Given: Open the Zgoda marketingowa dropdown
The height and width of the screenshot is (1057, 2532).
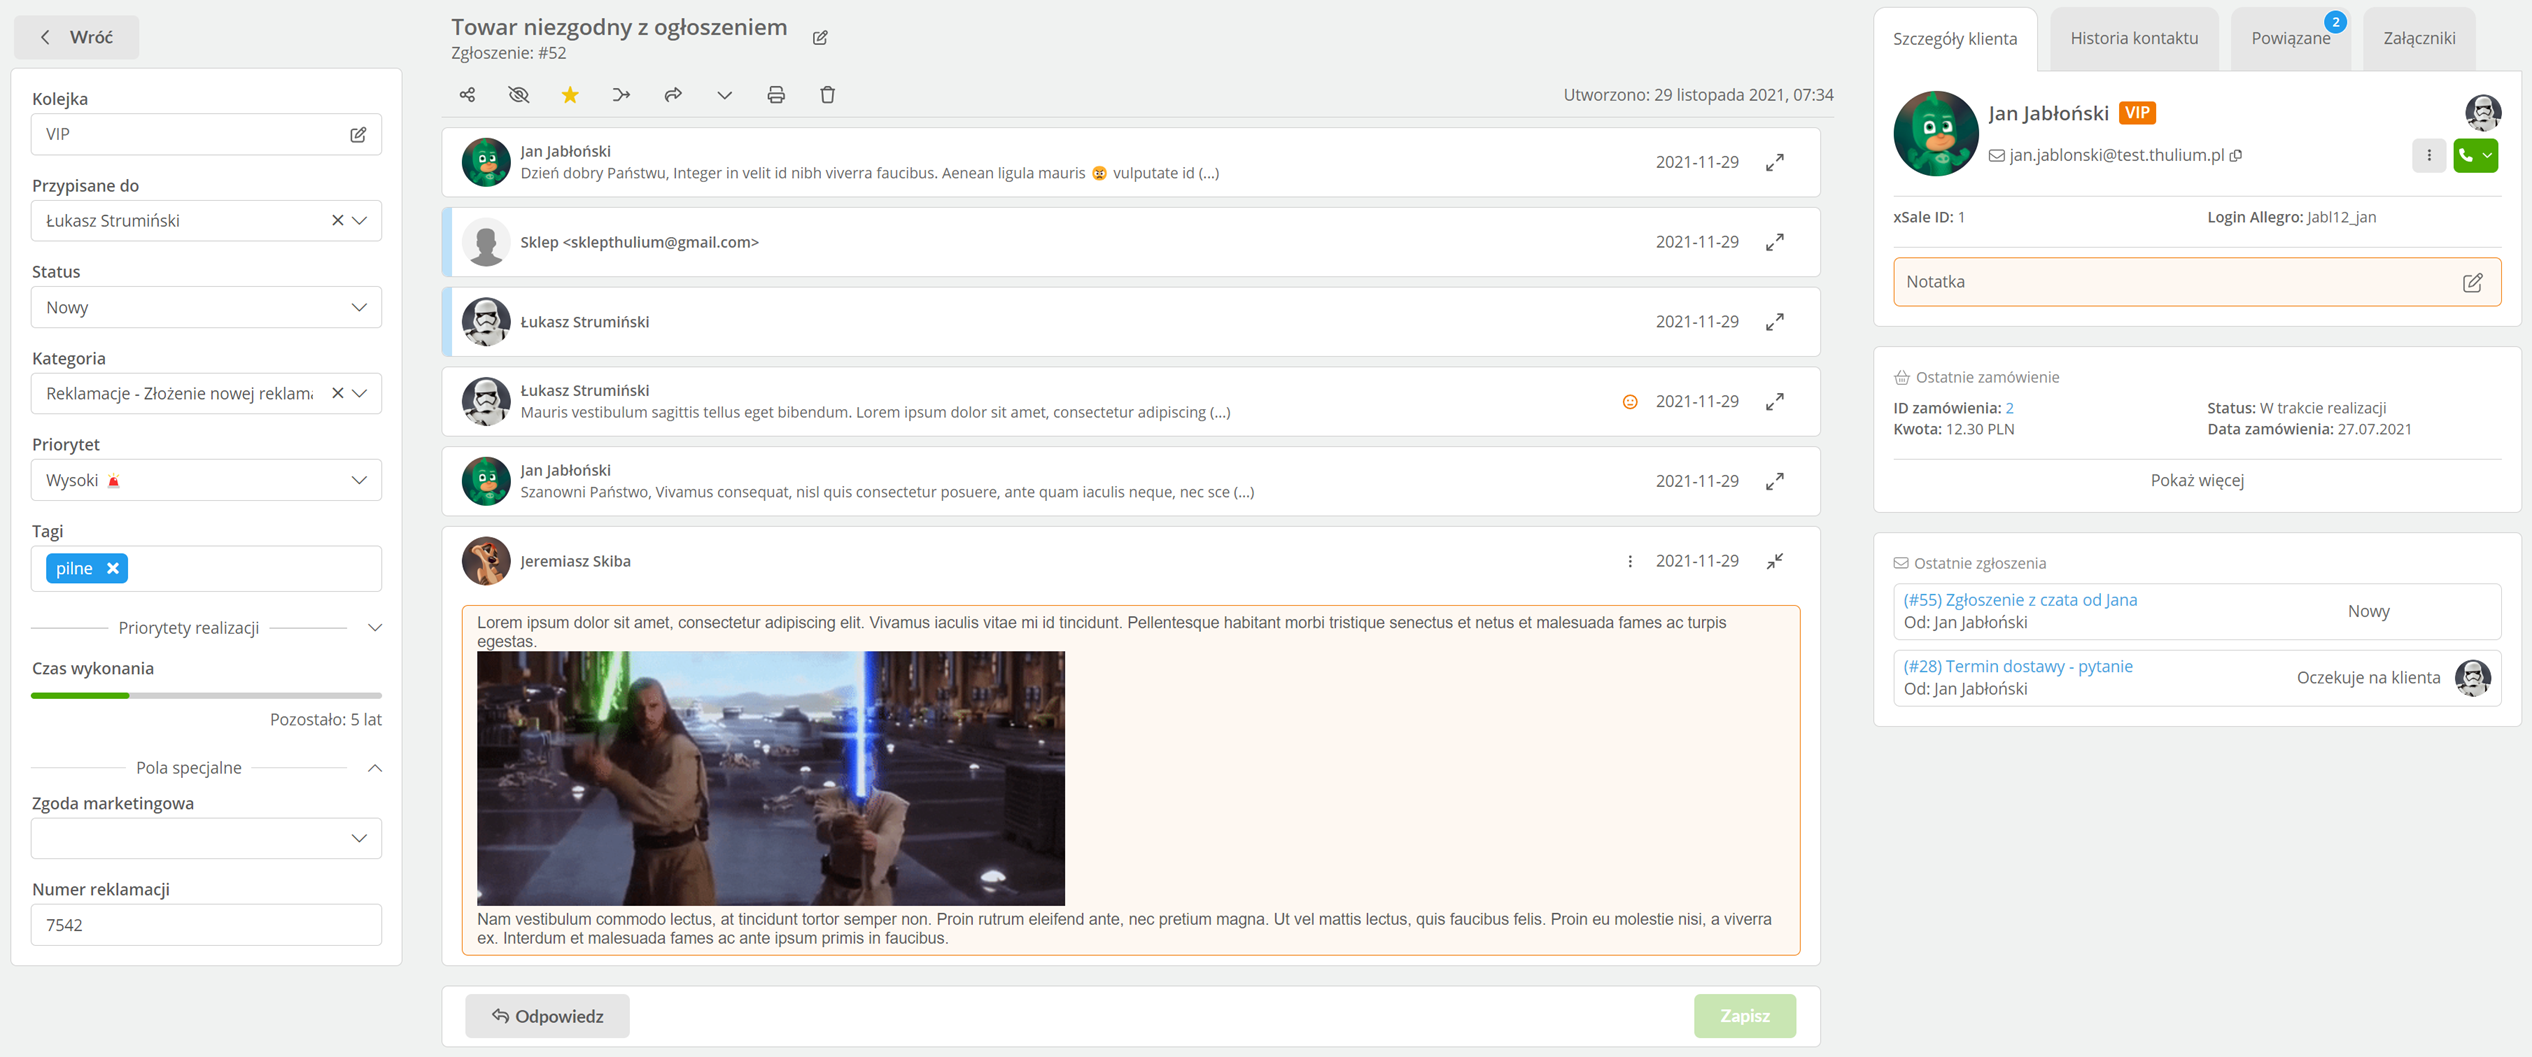Looking at the screenshot, I should (206, 838).
